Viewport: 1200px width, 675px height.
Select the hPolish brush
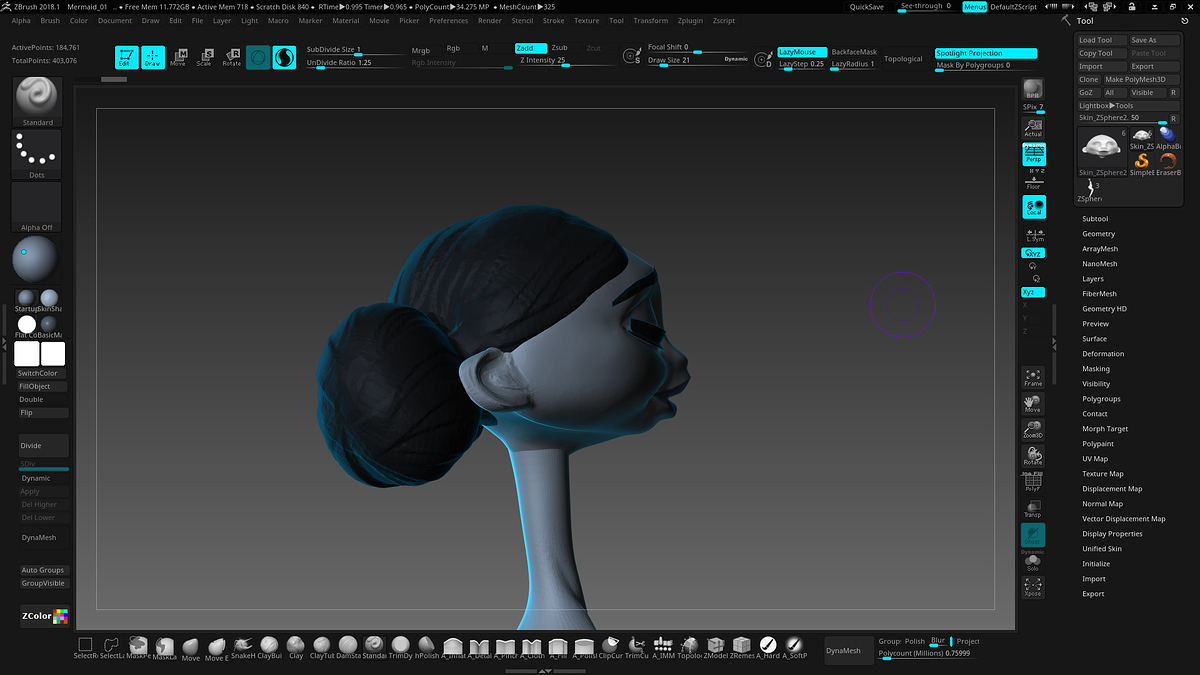coord(427,648)
